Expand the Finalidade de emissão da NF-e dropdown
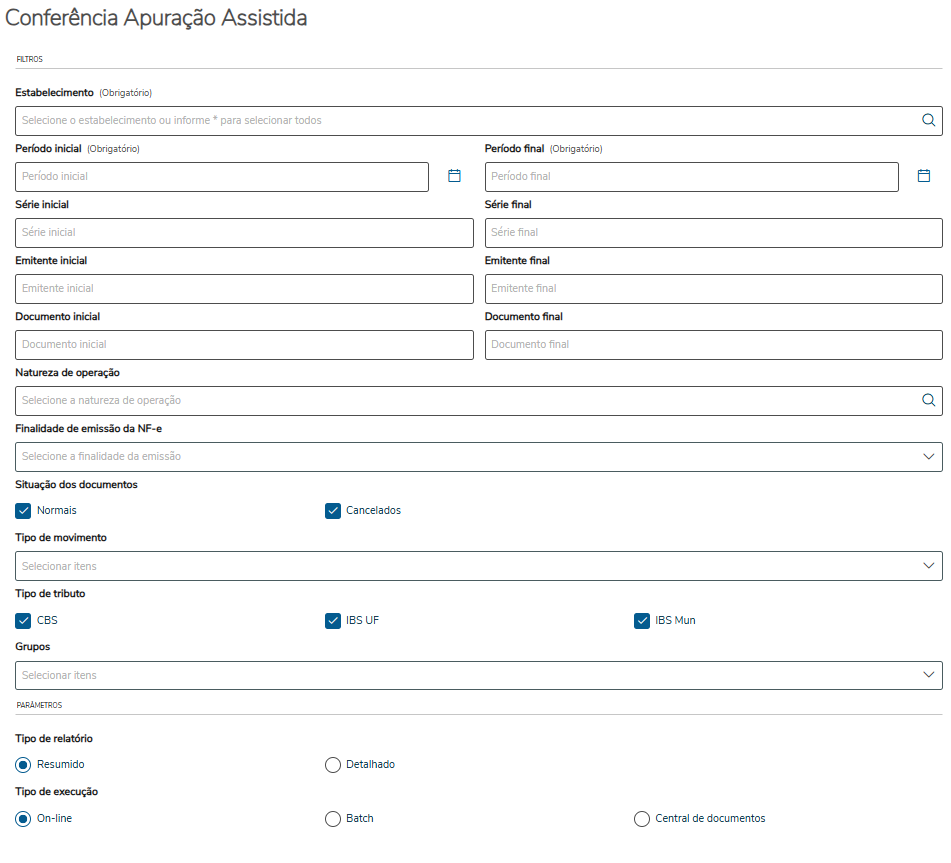 tap(928, 456)
